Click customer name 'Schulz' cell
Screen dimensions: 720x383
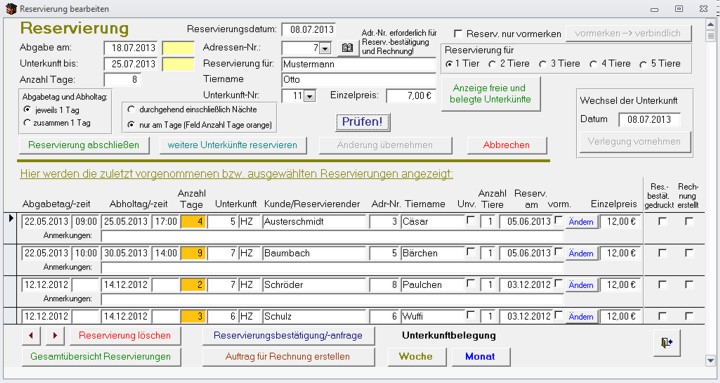click(x=315, y=316)
